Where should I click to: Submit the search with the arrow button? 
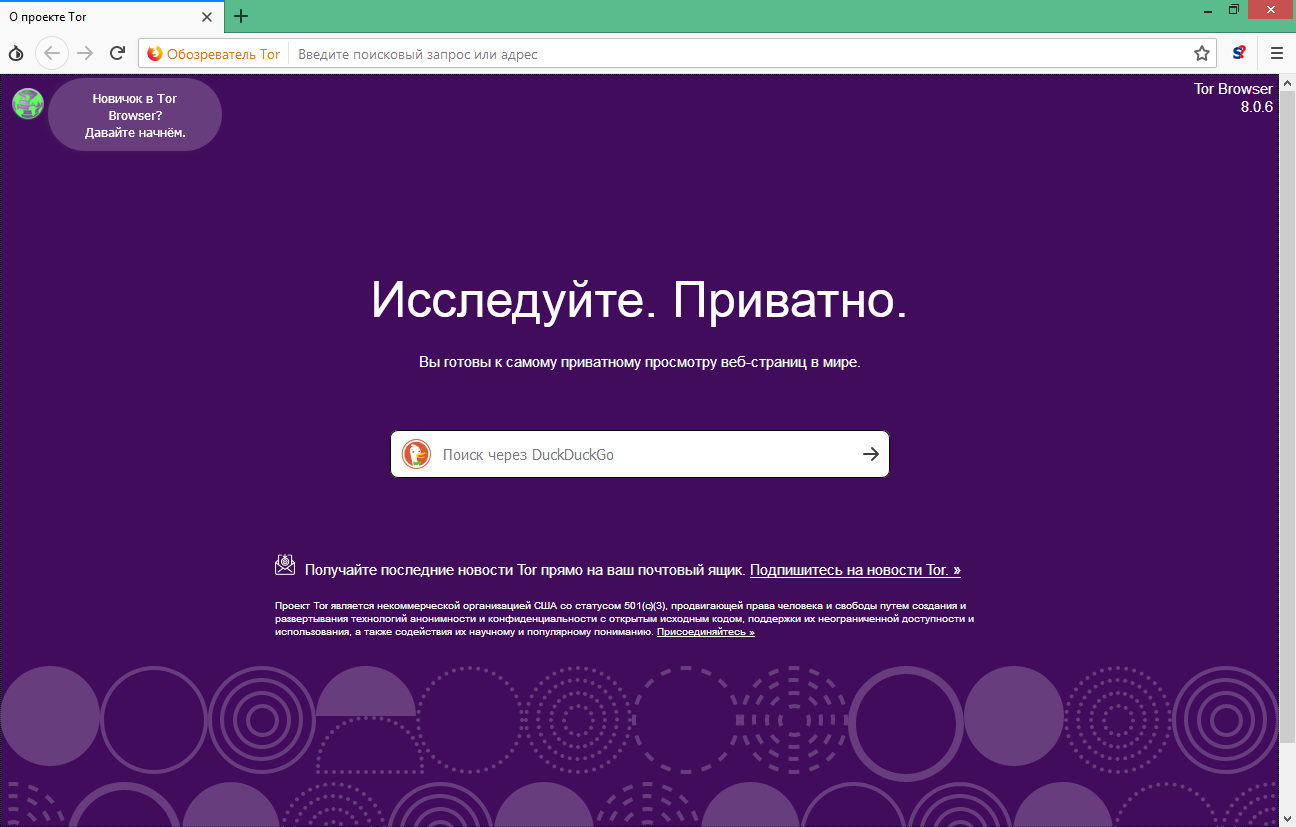pos(869,453)
